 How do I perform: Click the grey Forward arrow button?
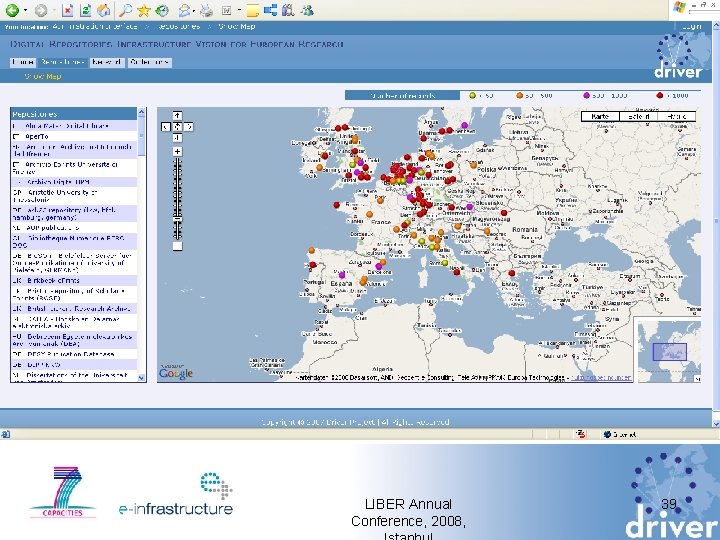click(41, 10)
